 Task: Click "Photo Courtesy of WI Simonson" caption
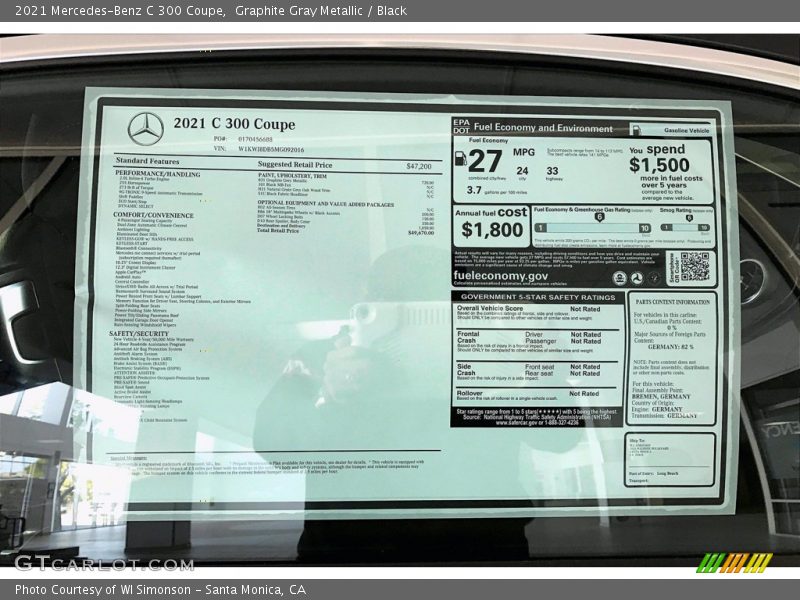[x=103, y=590]
